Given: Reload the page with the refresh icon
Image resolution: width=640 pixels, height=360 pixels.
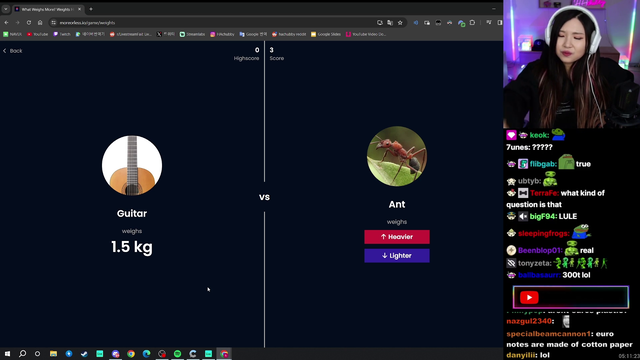Looking at the screenshot, I should 29,23.
